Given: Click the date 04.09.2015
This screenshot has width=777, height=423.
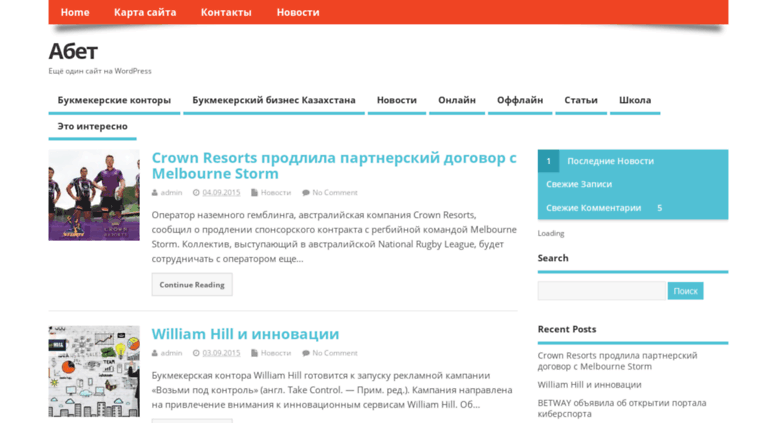Looking at the screenshot, I should tap(221, 193).
